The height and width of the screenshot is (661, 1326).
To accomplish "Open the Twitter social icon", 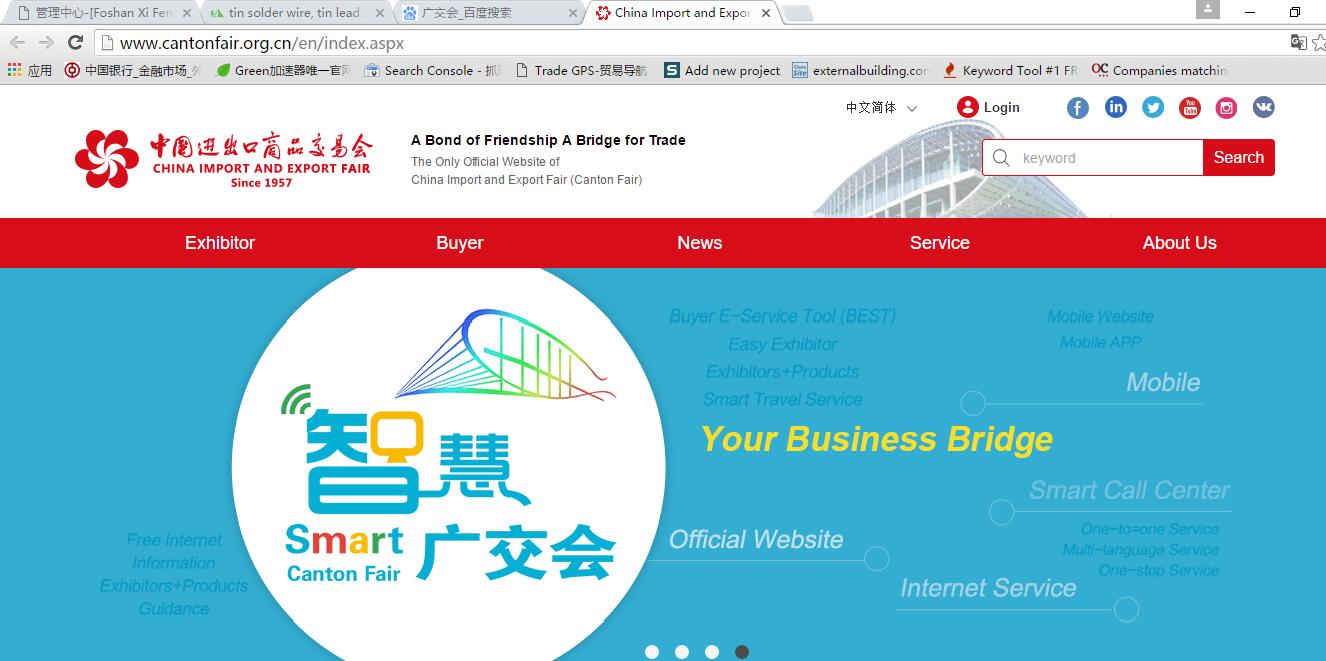I will coord(1153,108).
